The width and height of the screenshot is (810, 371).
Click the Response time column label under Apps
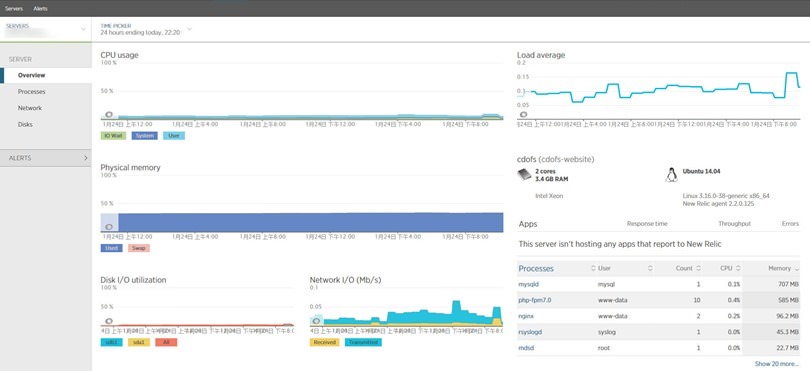pos(647,224)
